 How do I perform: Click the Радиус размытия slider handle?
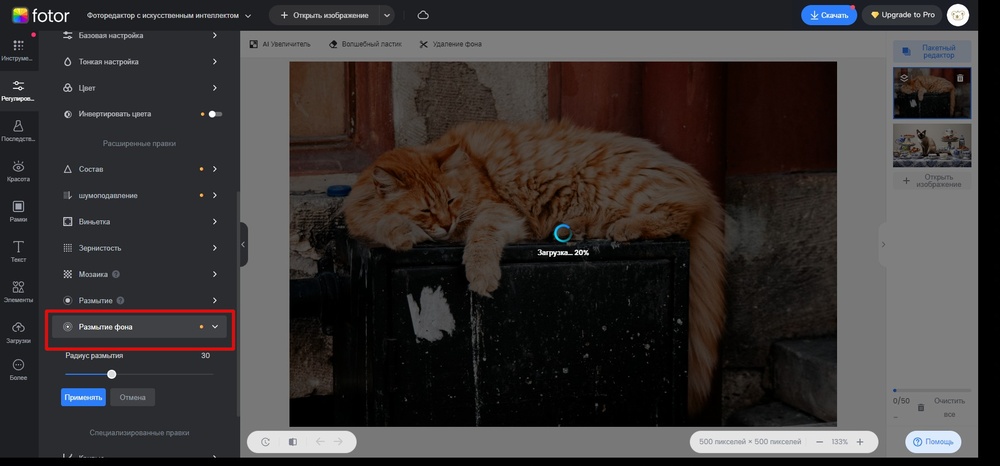(111, 374)
